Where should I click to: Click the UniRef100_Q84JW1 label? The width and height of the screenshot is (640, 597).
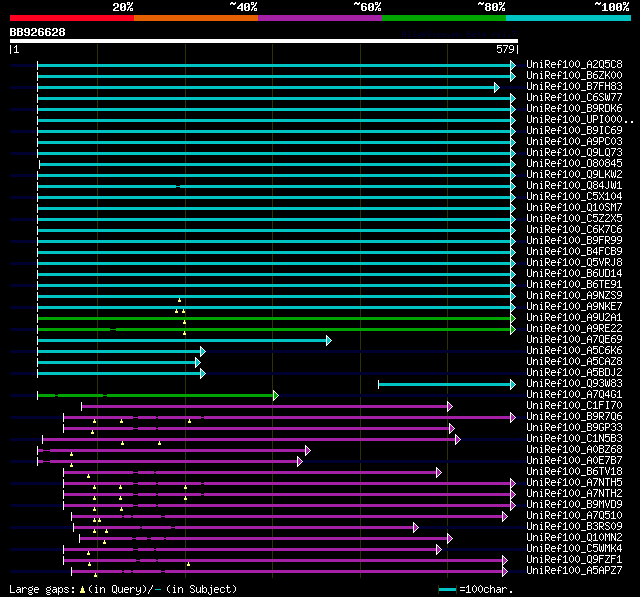click(x=574, y=186)
